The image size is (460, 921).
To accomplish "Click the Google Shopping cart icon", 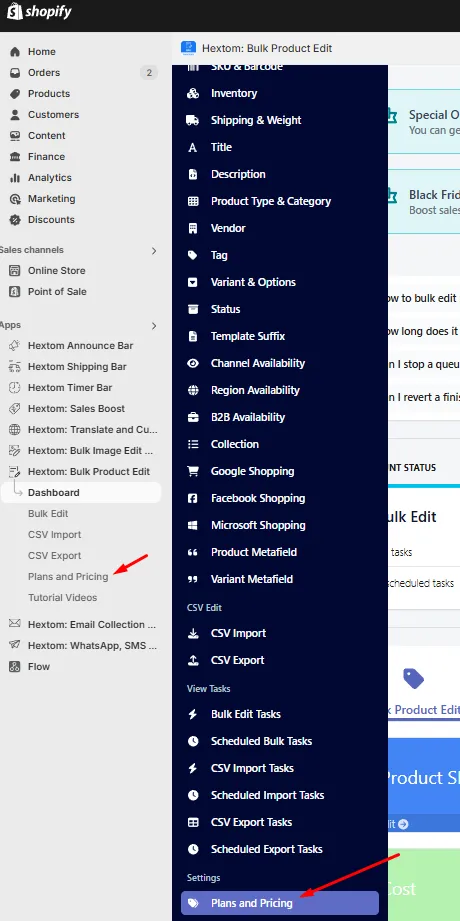I will 193,472.
